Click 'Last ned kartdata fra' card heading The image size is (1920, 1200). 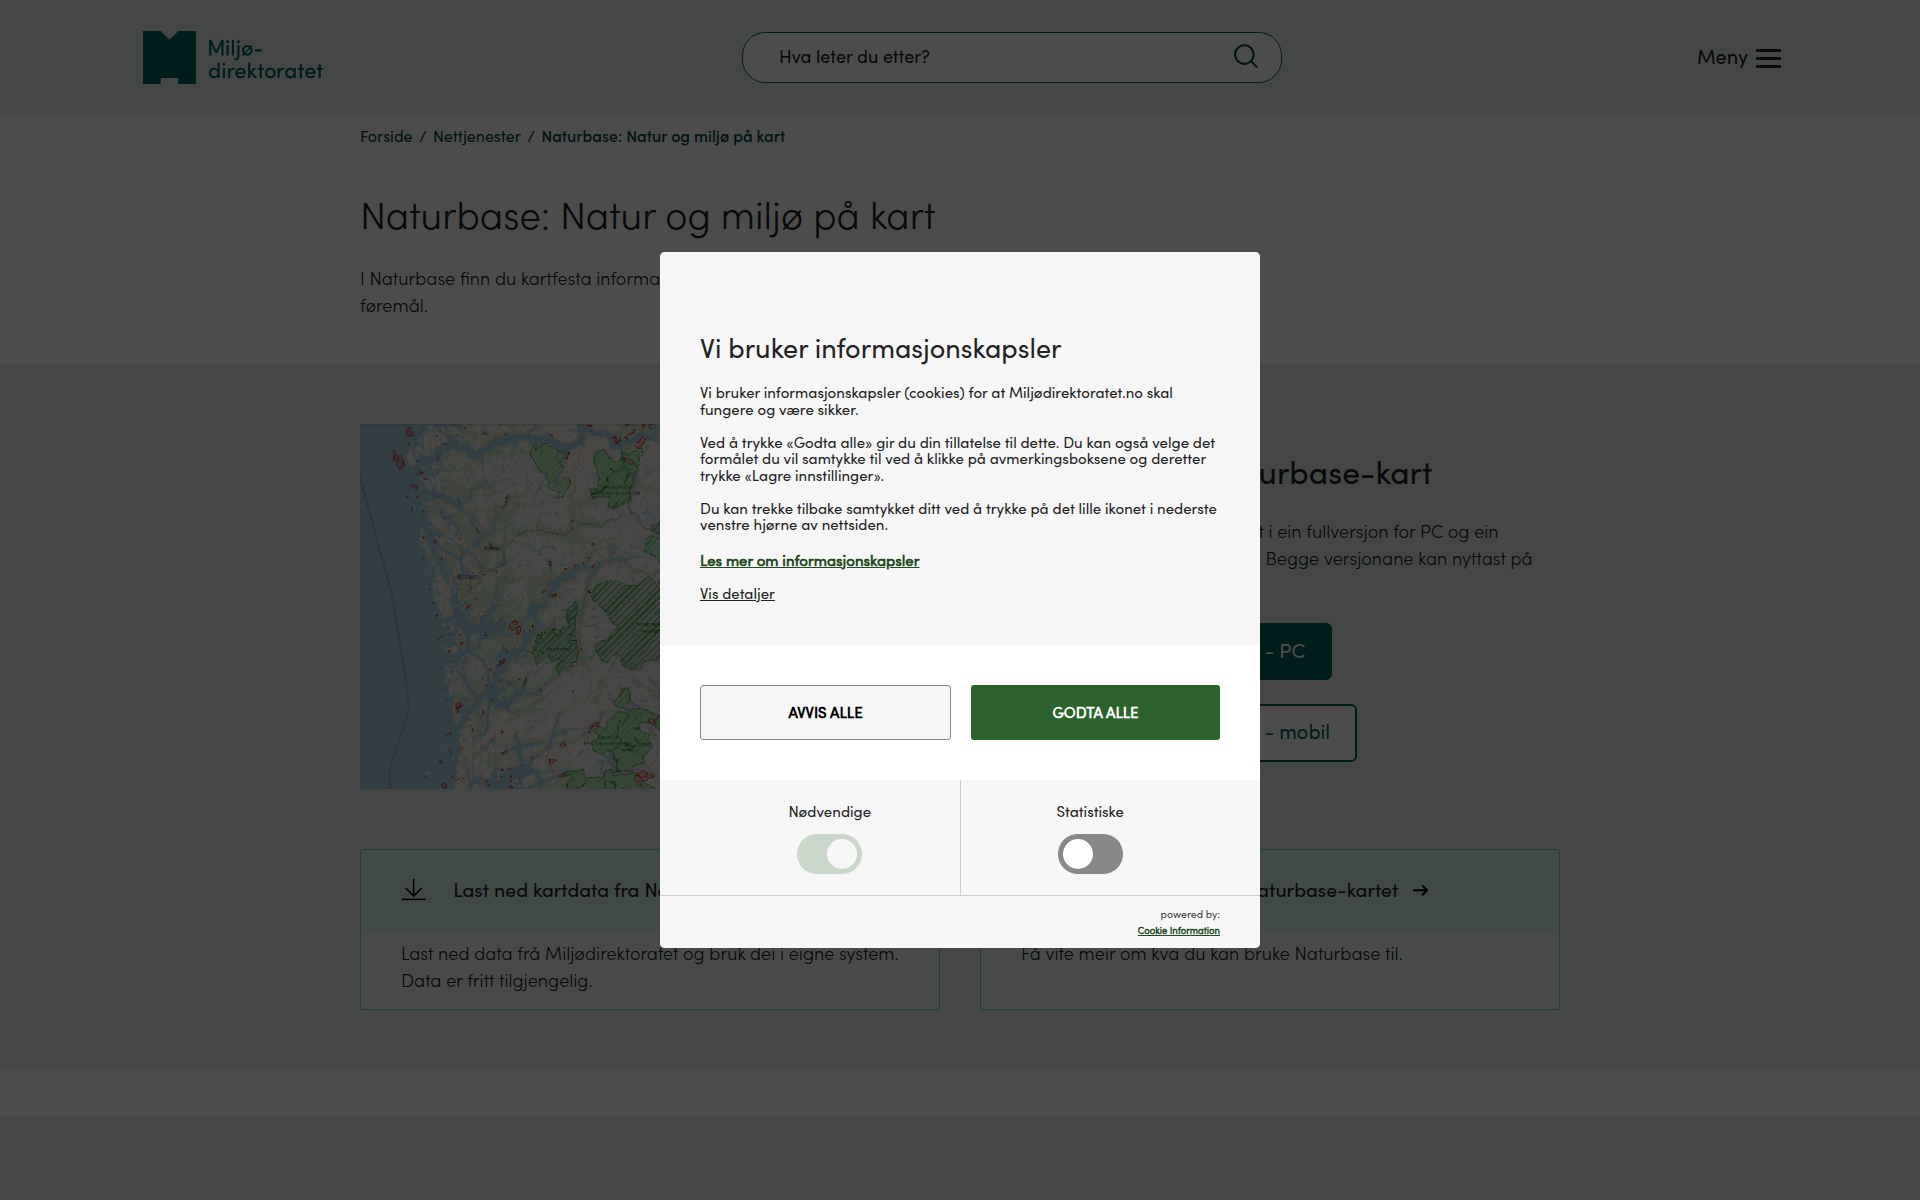(556, 890)
